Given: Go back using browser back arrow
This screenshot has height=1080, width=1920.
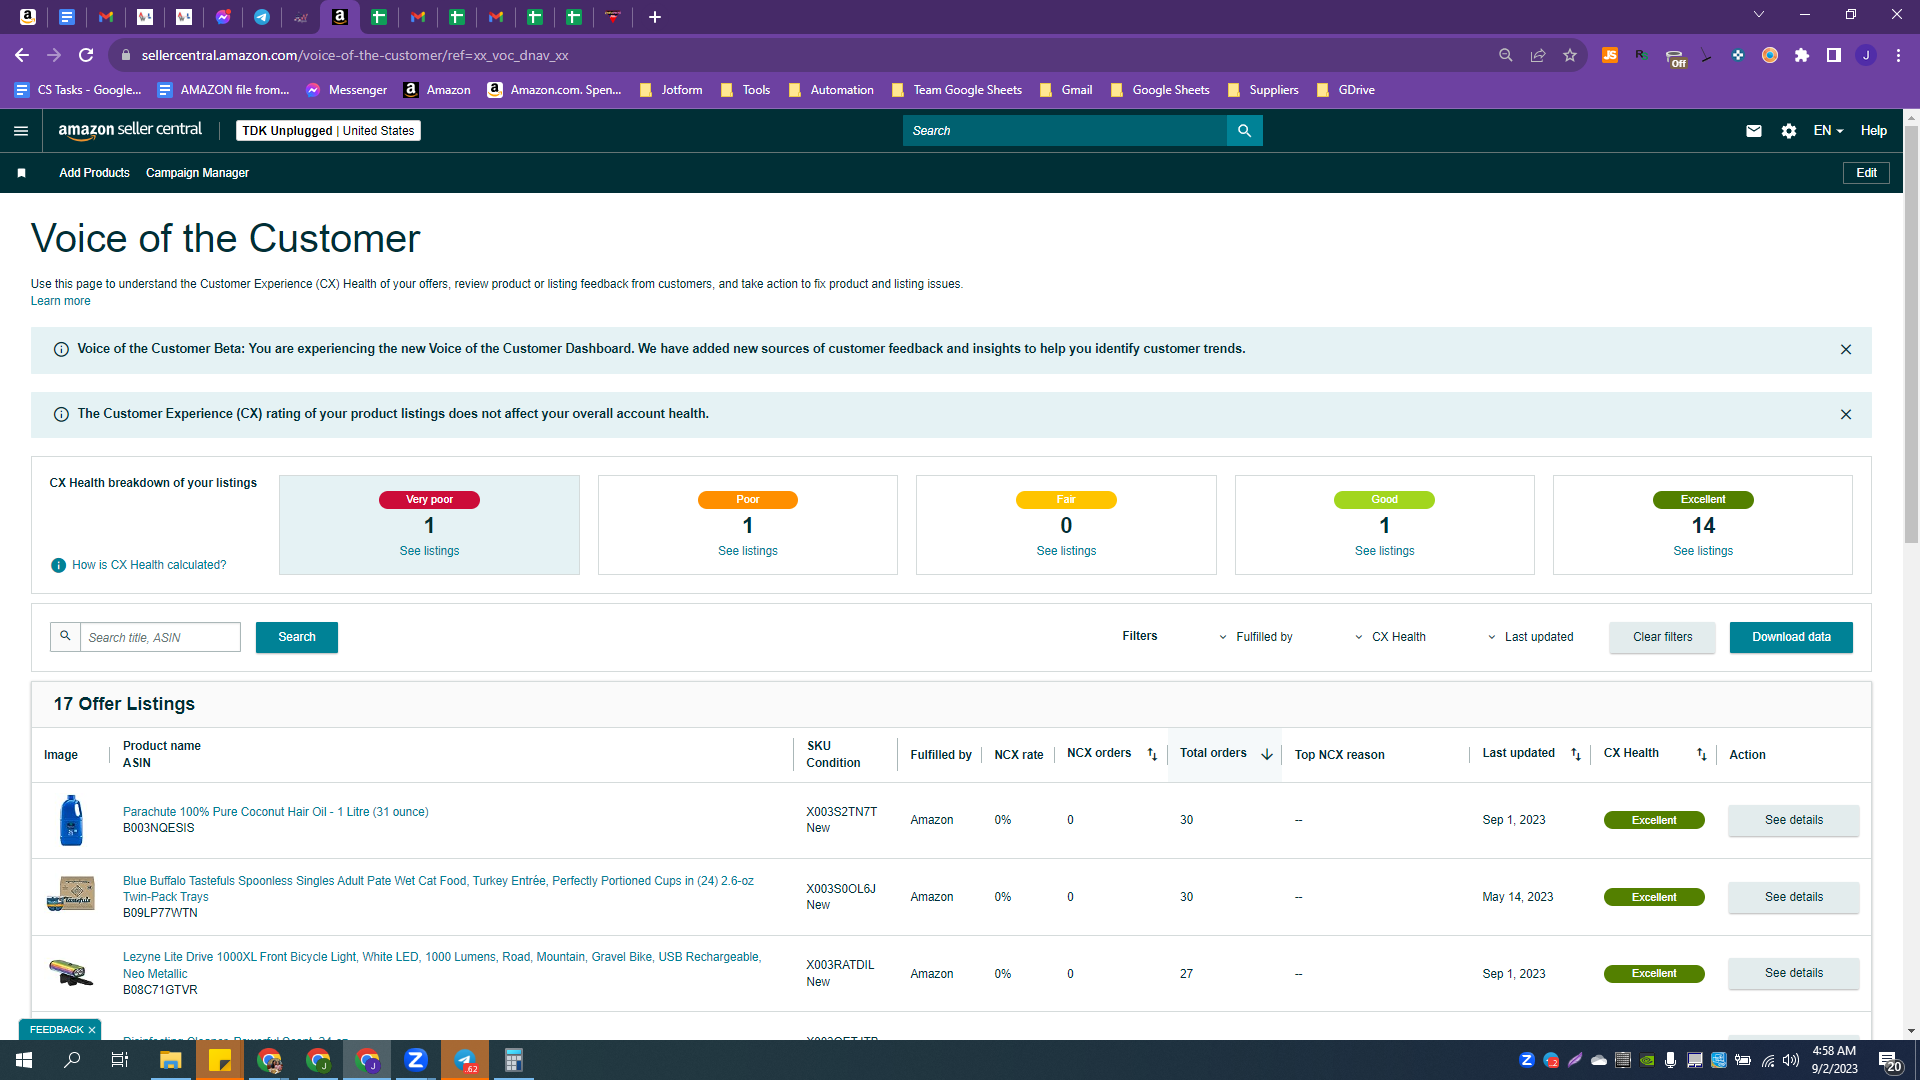Looking at the screenshot, I should pyautogui.click(x=22, y=56).
